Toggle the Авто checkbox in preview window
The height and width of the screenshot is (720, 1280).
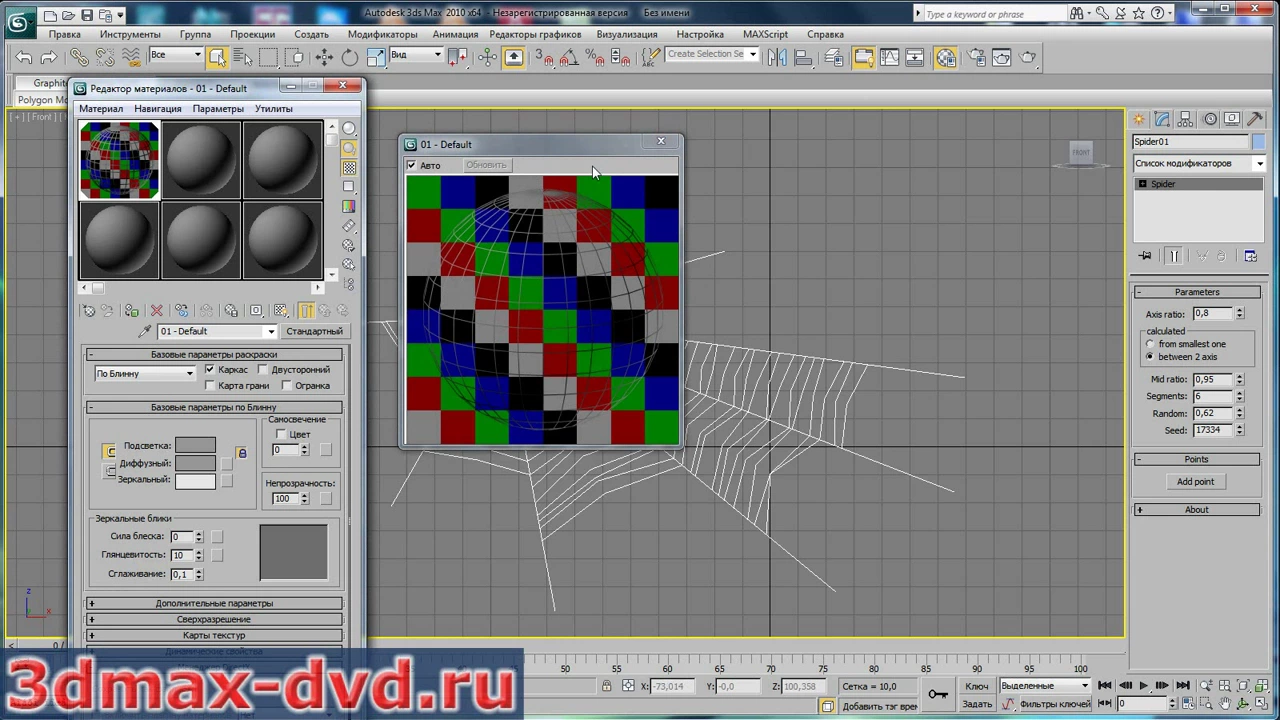[x=411, y=165]
